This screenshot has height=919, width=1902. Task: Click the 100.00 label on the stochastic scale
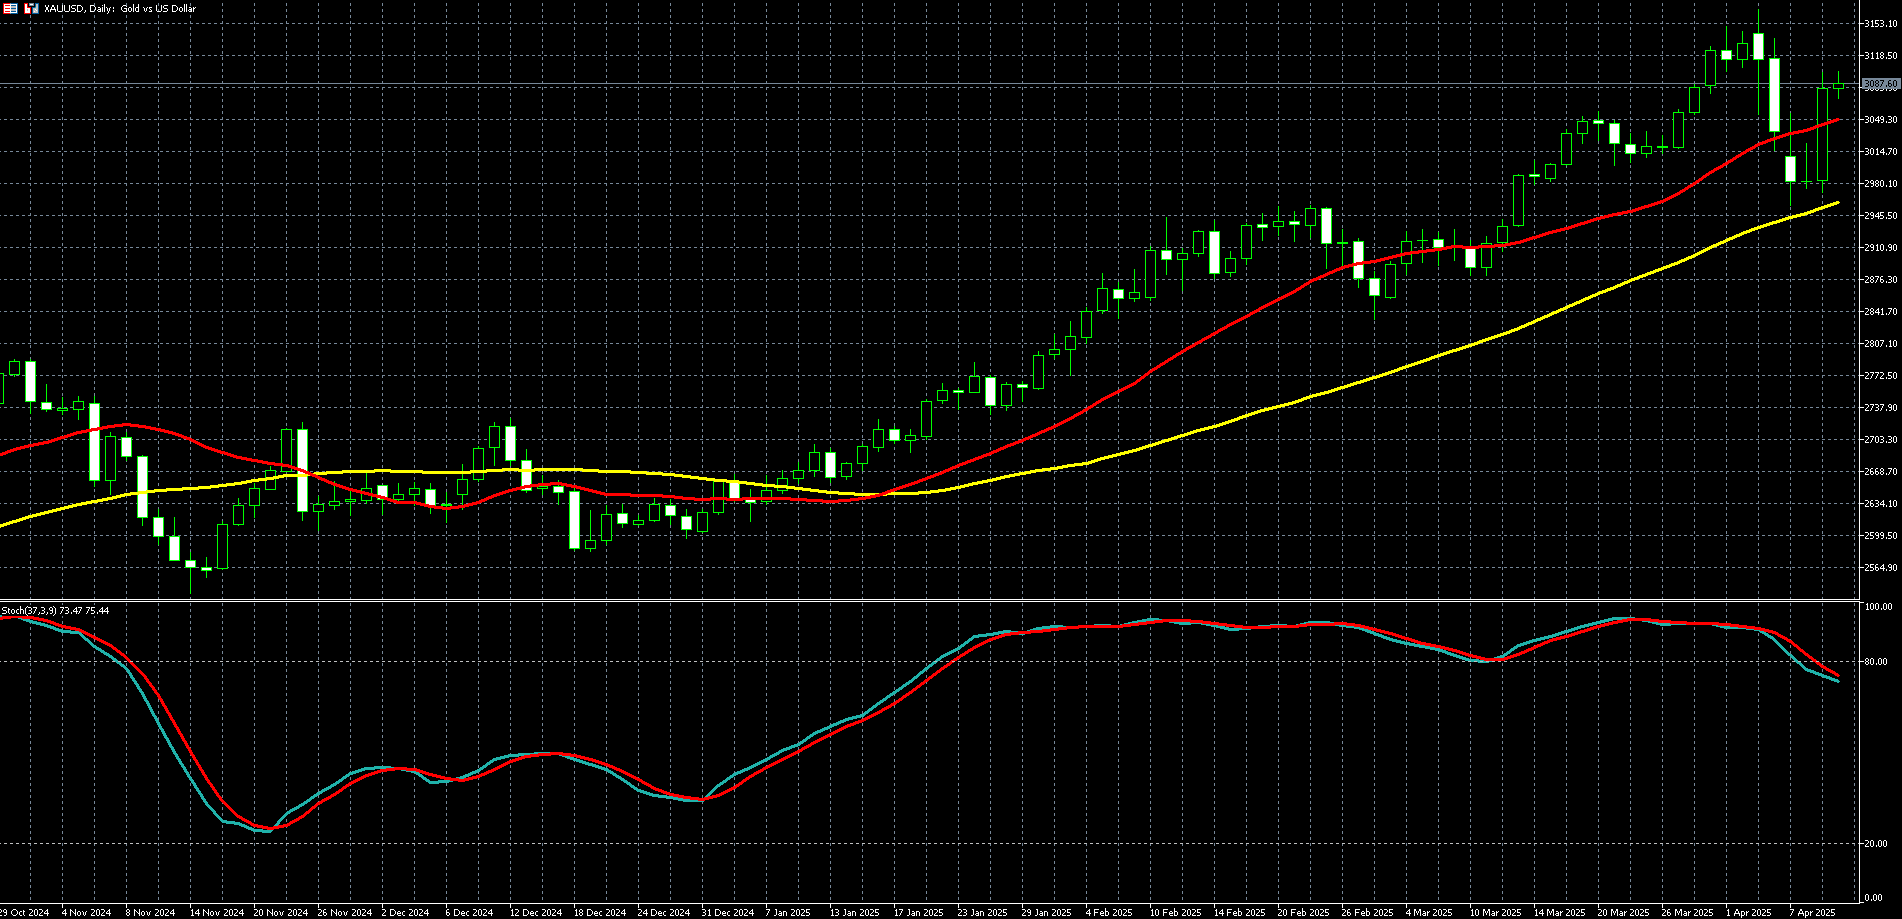(1877, 607)
